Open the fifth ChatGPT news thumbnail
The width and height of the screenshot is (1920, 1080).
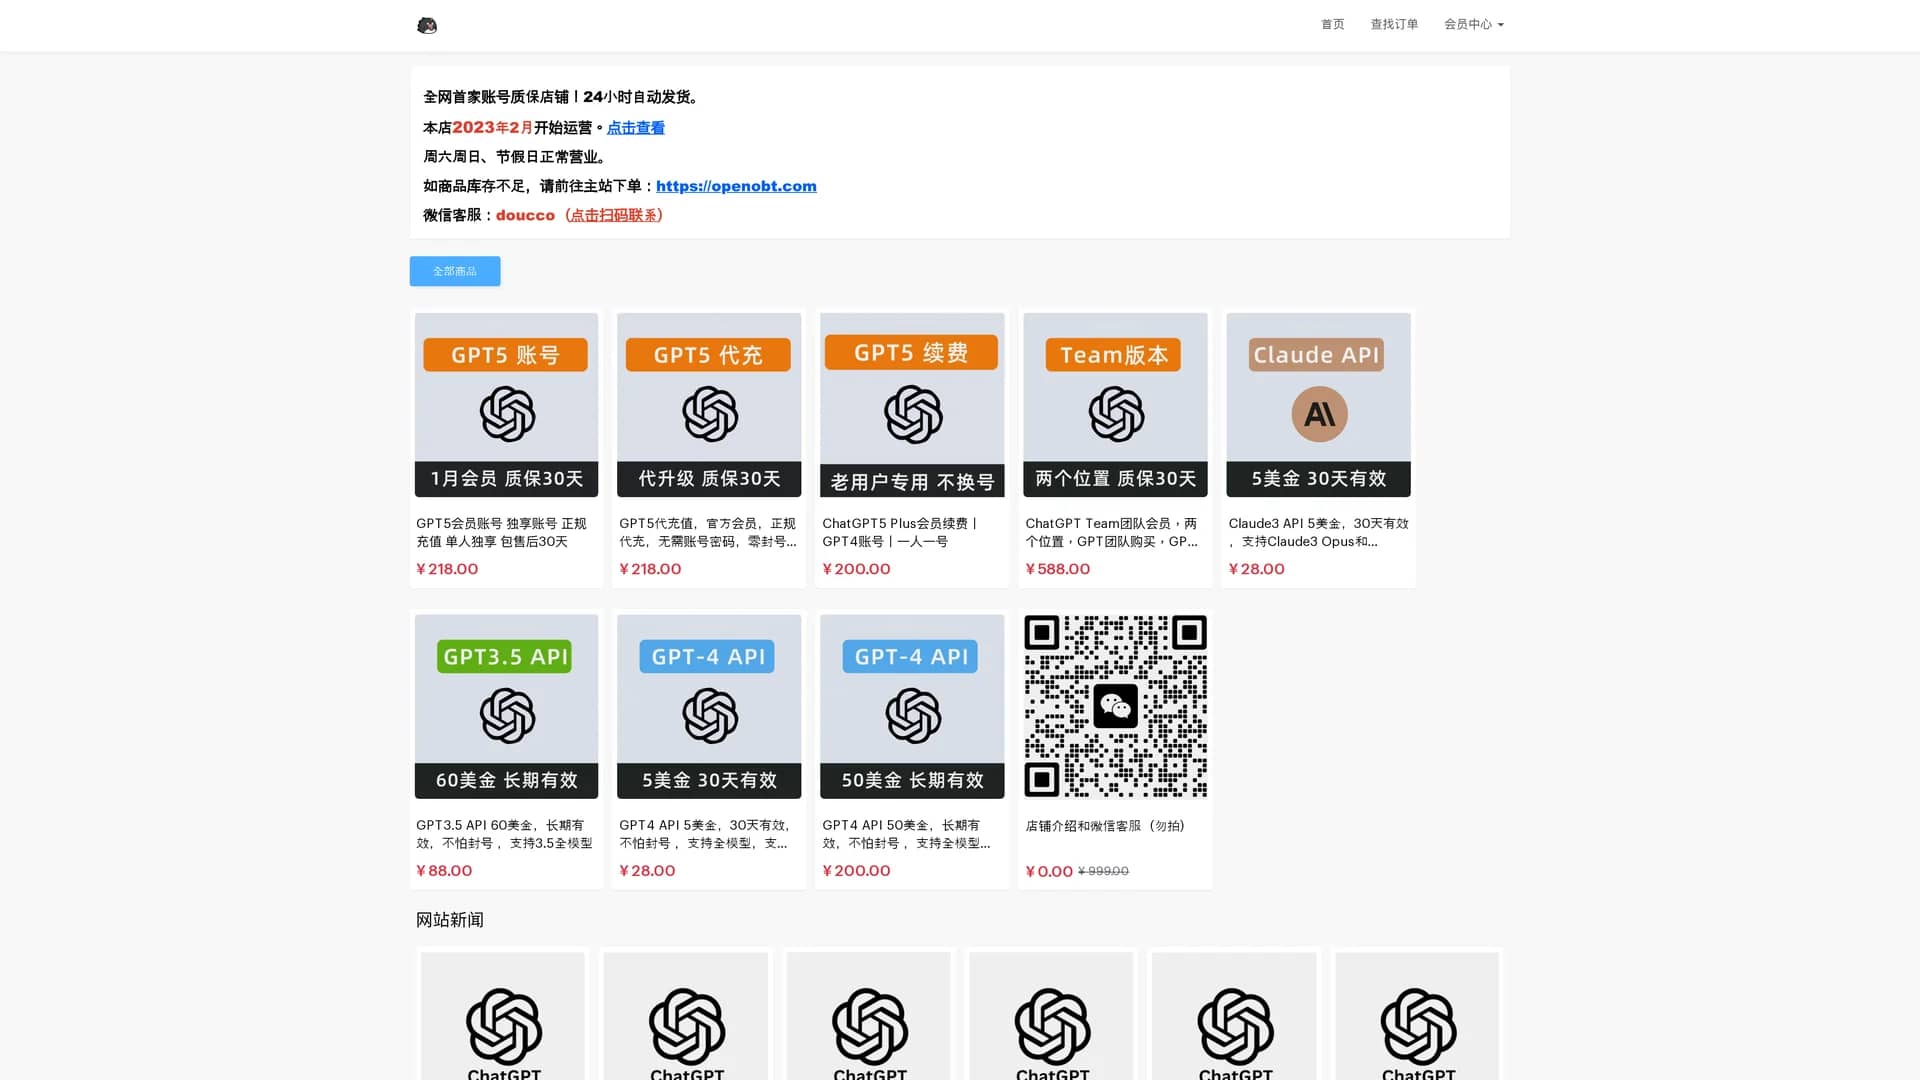[1235, 1016]
